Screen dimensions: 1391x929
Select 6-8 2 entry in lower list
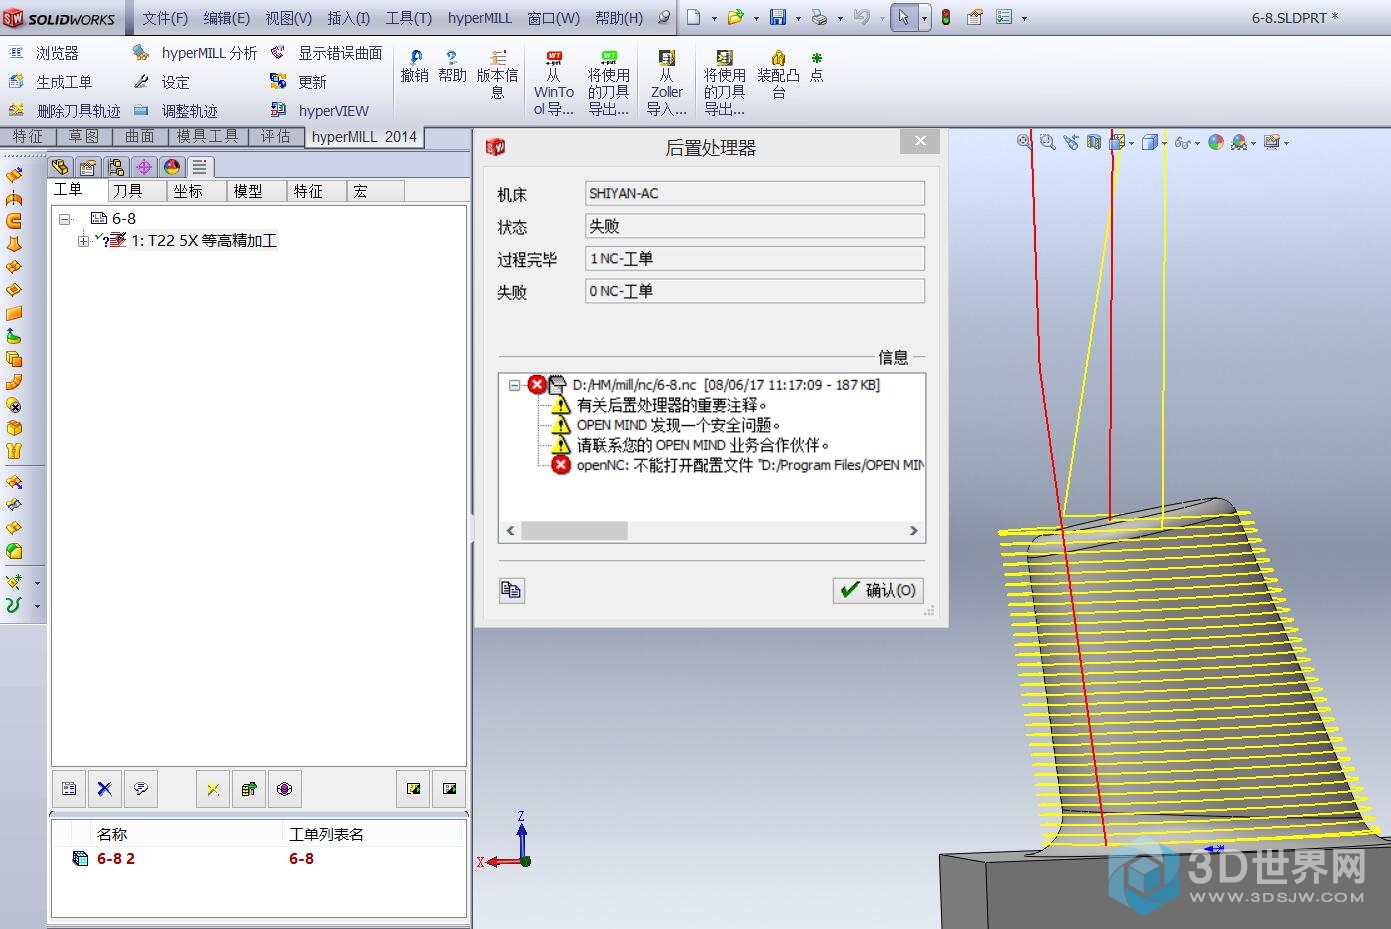click(115, 859)
